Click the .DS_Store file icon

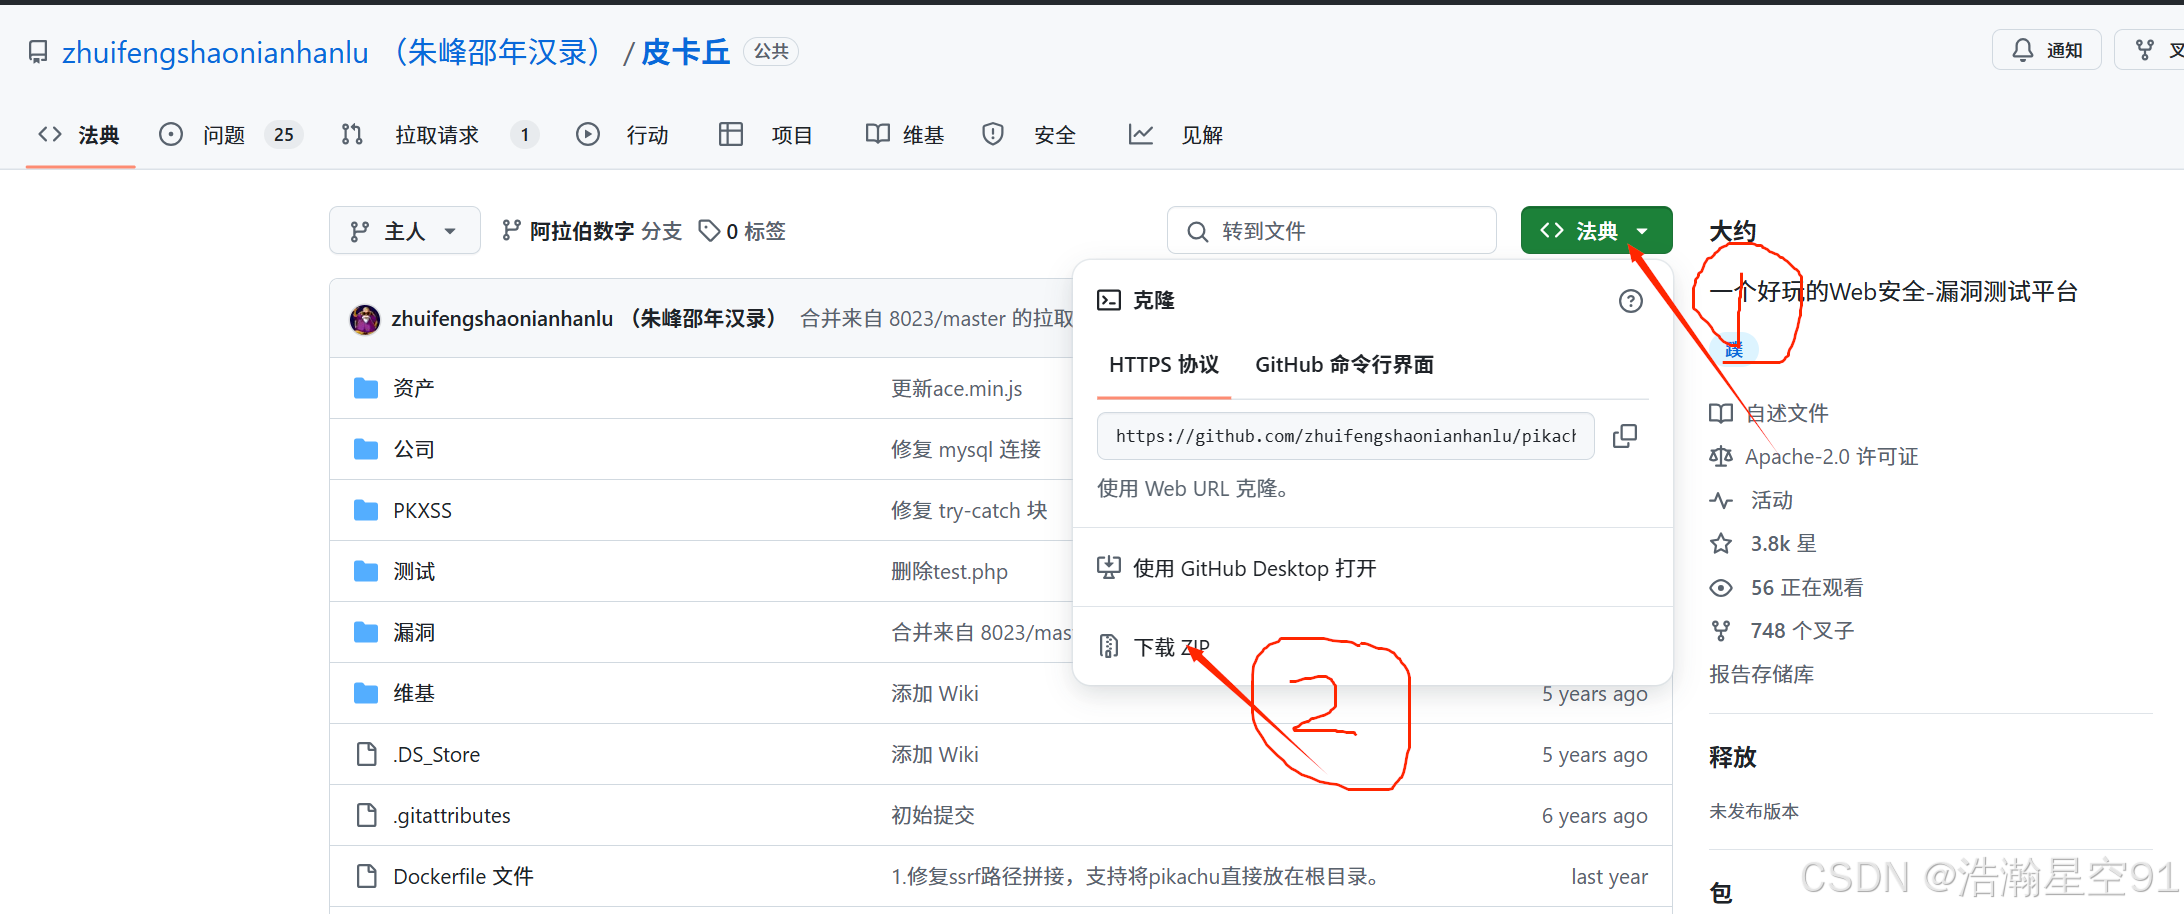367,754
